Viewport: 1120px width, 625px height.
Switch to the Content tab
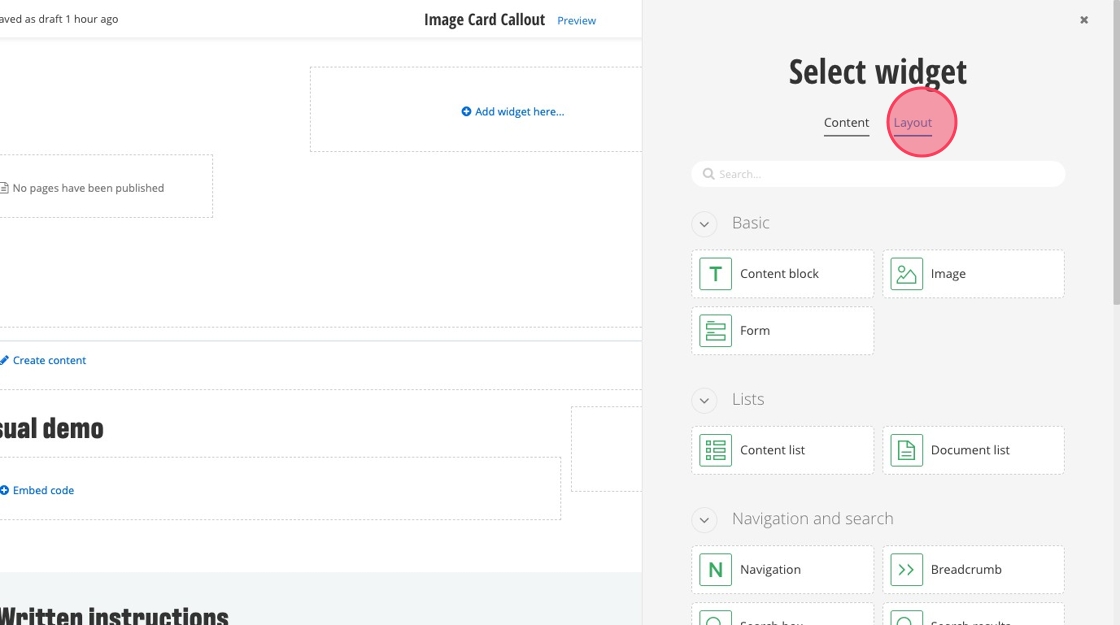tap(846, 123)
